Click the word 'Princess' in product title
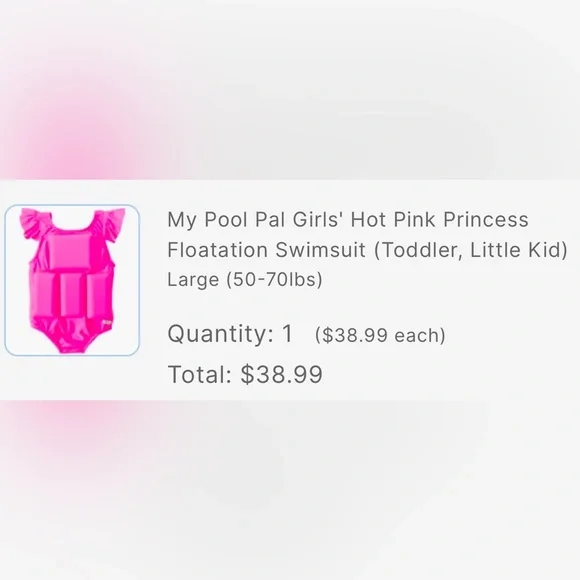 click(486, 219)
